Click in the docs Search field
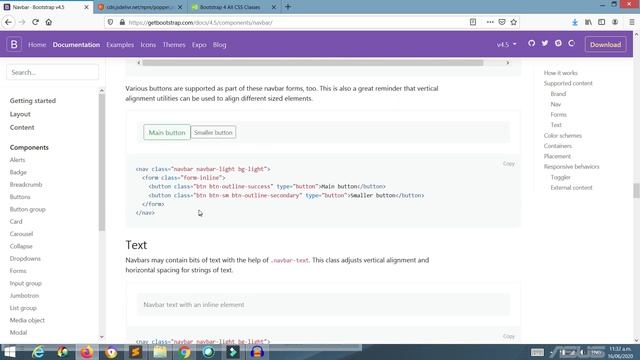The image size is (640, 360). click(x=52, y=72)
